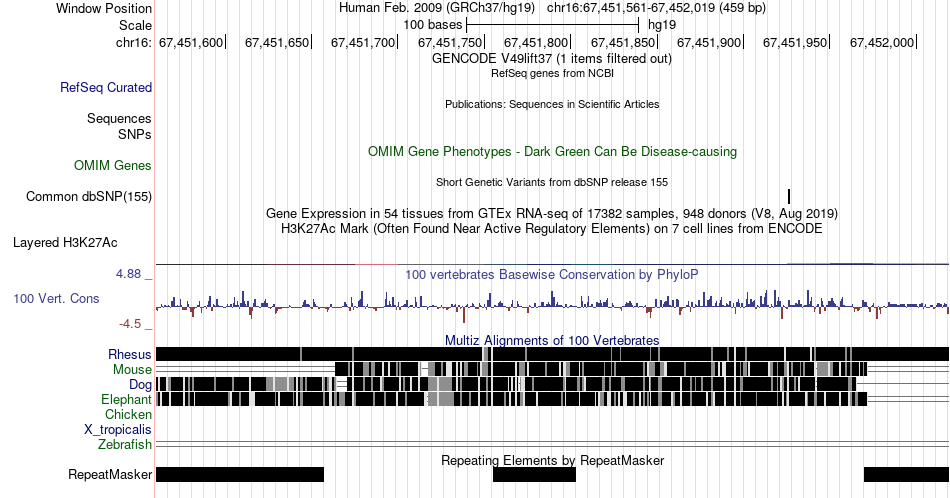Click the Window Position label

point(104,8)
